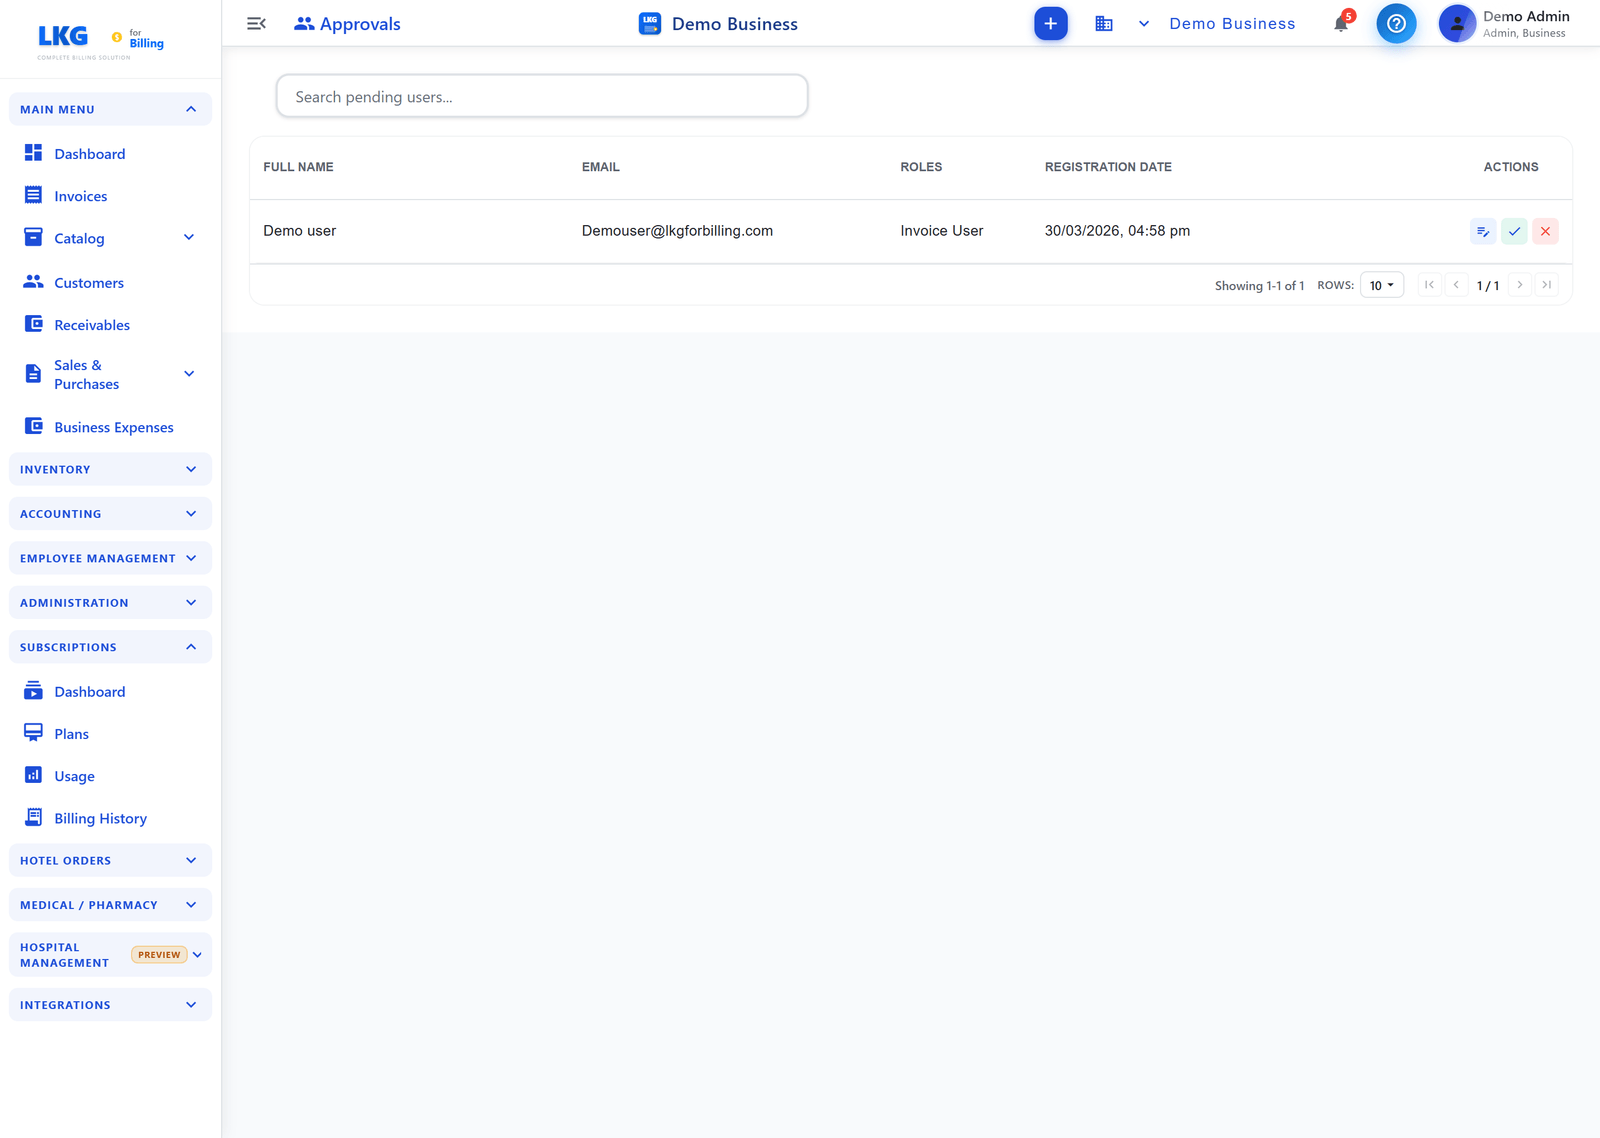Click the Demouser@lkgforbilling.com email cell
Image resolution: width=1600 pixels, height=1138 pixels.
677,231
